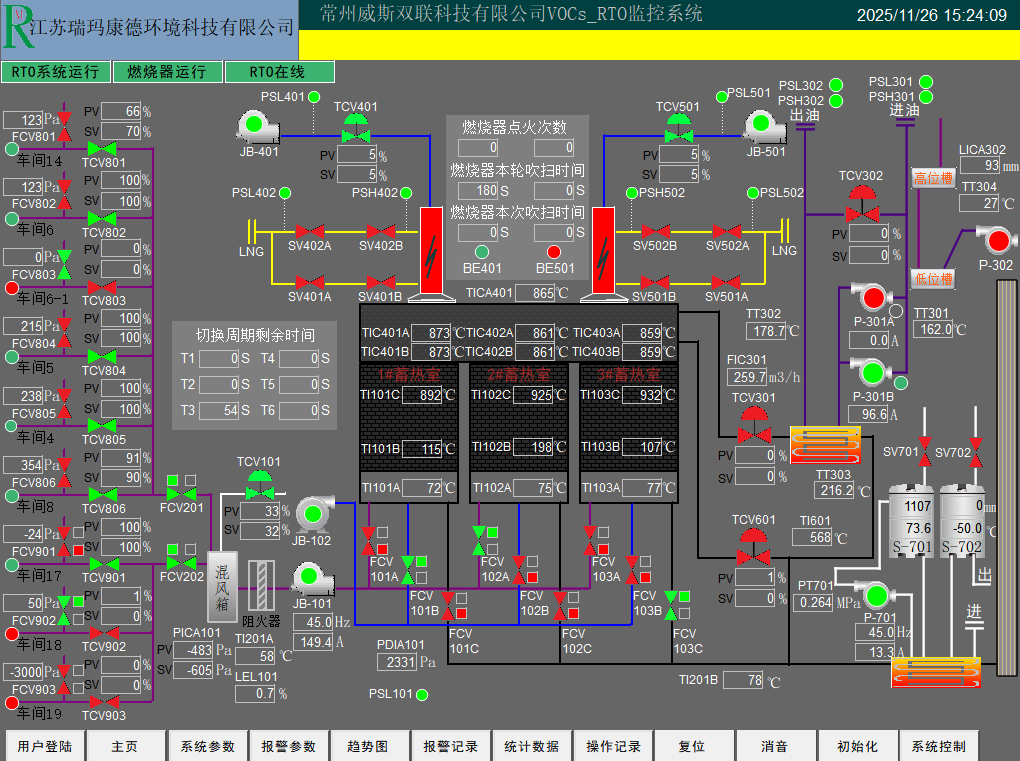
Task: Open the 趋势图 trend chart page
Action: point(366,746)
